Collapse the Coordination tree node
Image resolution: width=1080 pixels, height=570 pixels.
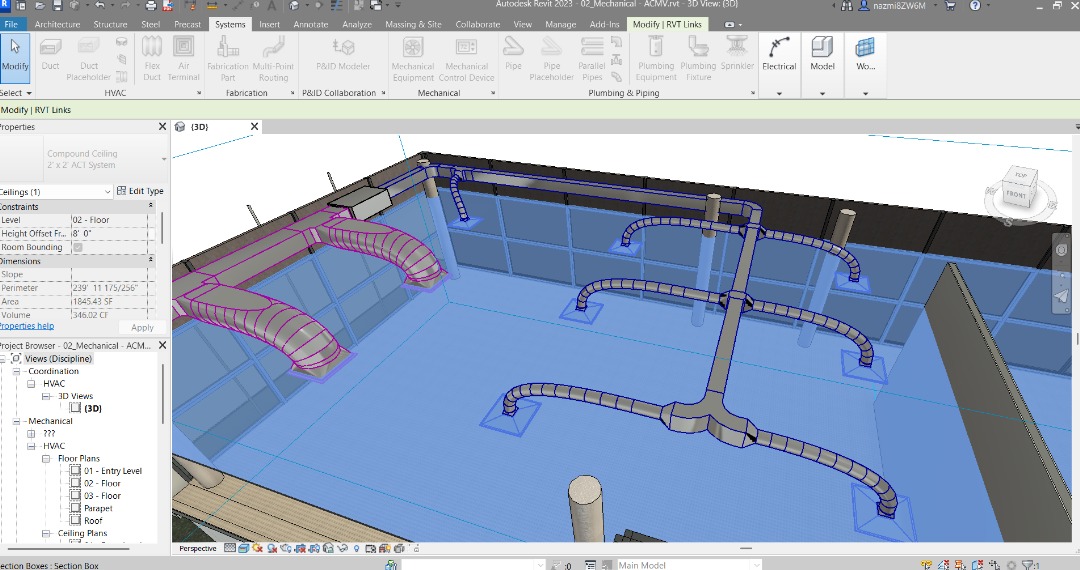tap(17, 371)
